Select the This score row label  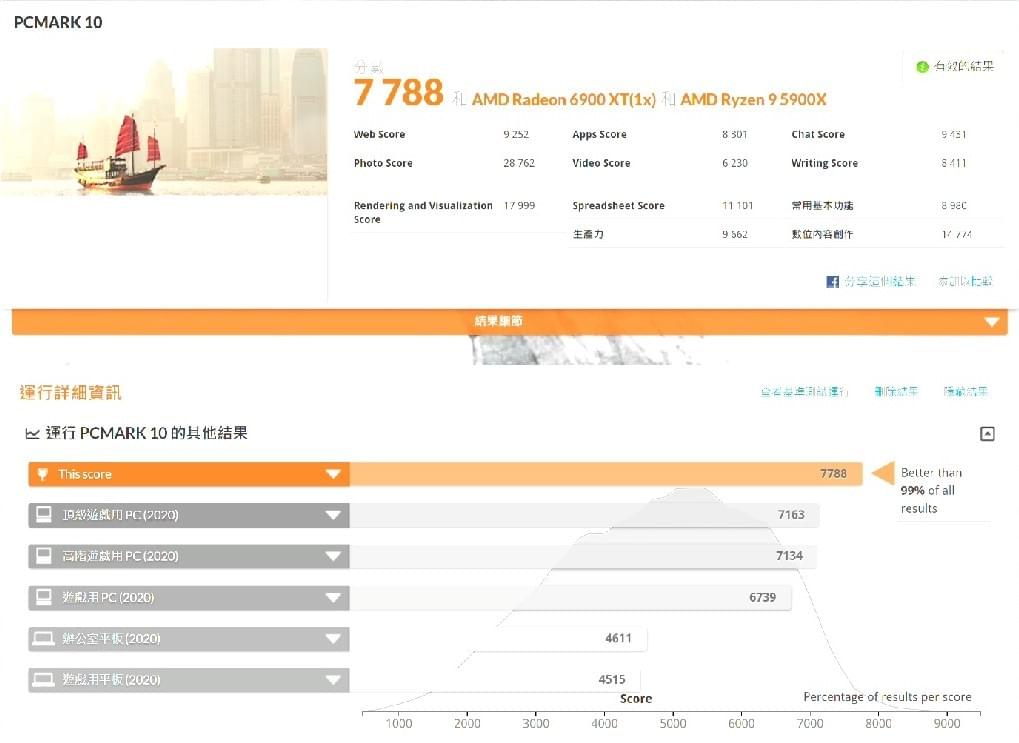point(84,475)
